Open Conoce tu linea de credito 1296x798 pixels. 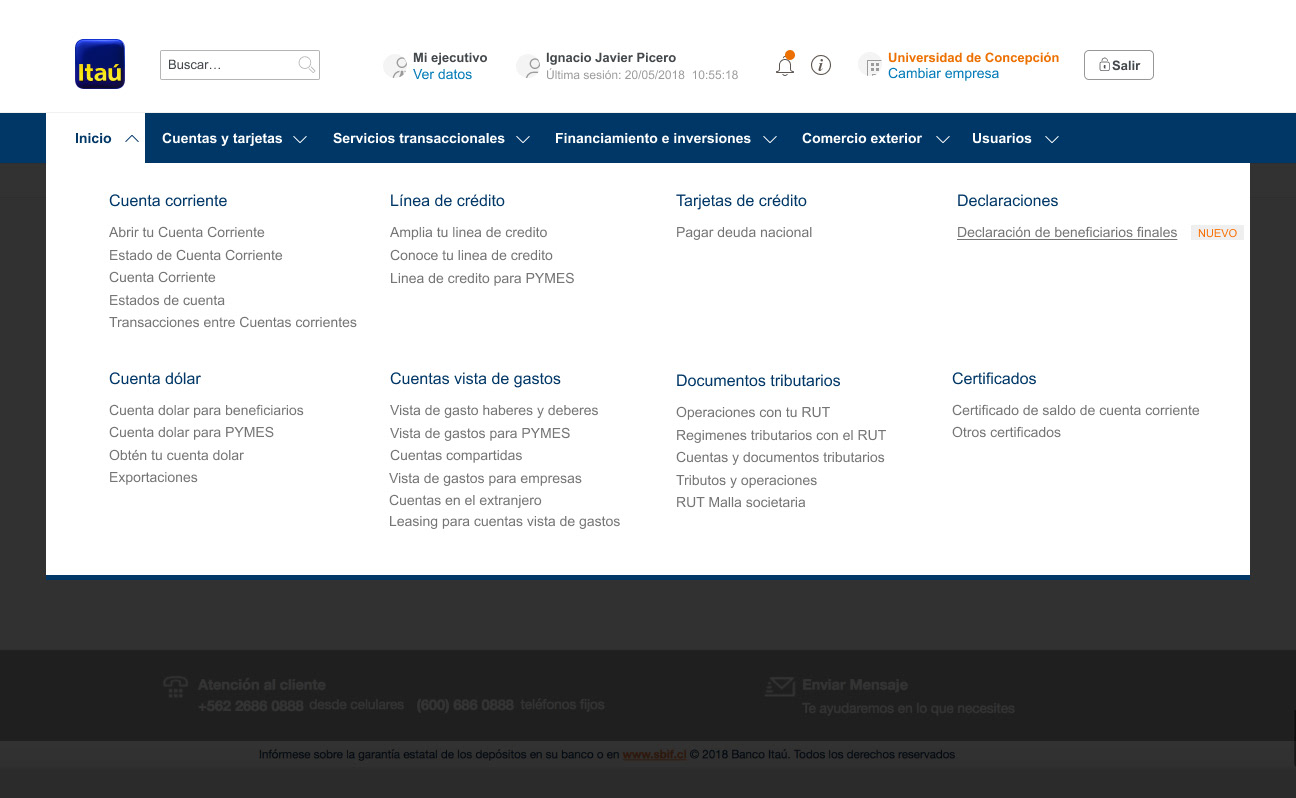coord(471,255)
